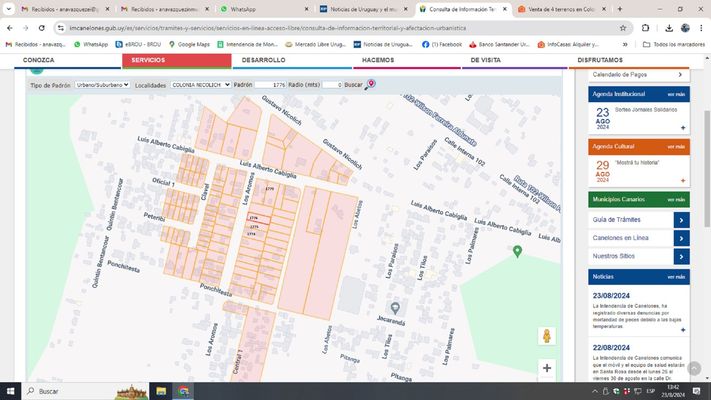Click the Padrón number input field
Screen dimensions: 711x400
tap(271, 86)
